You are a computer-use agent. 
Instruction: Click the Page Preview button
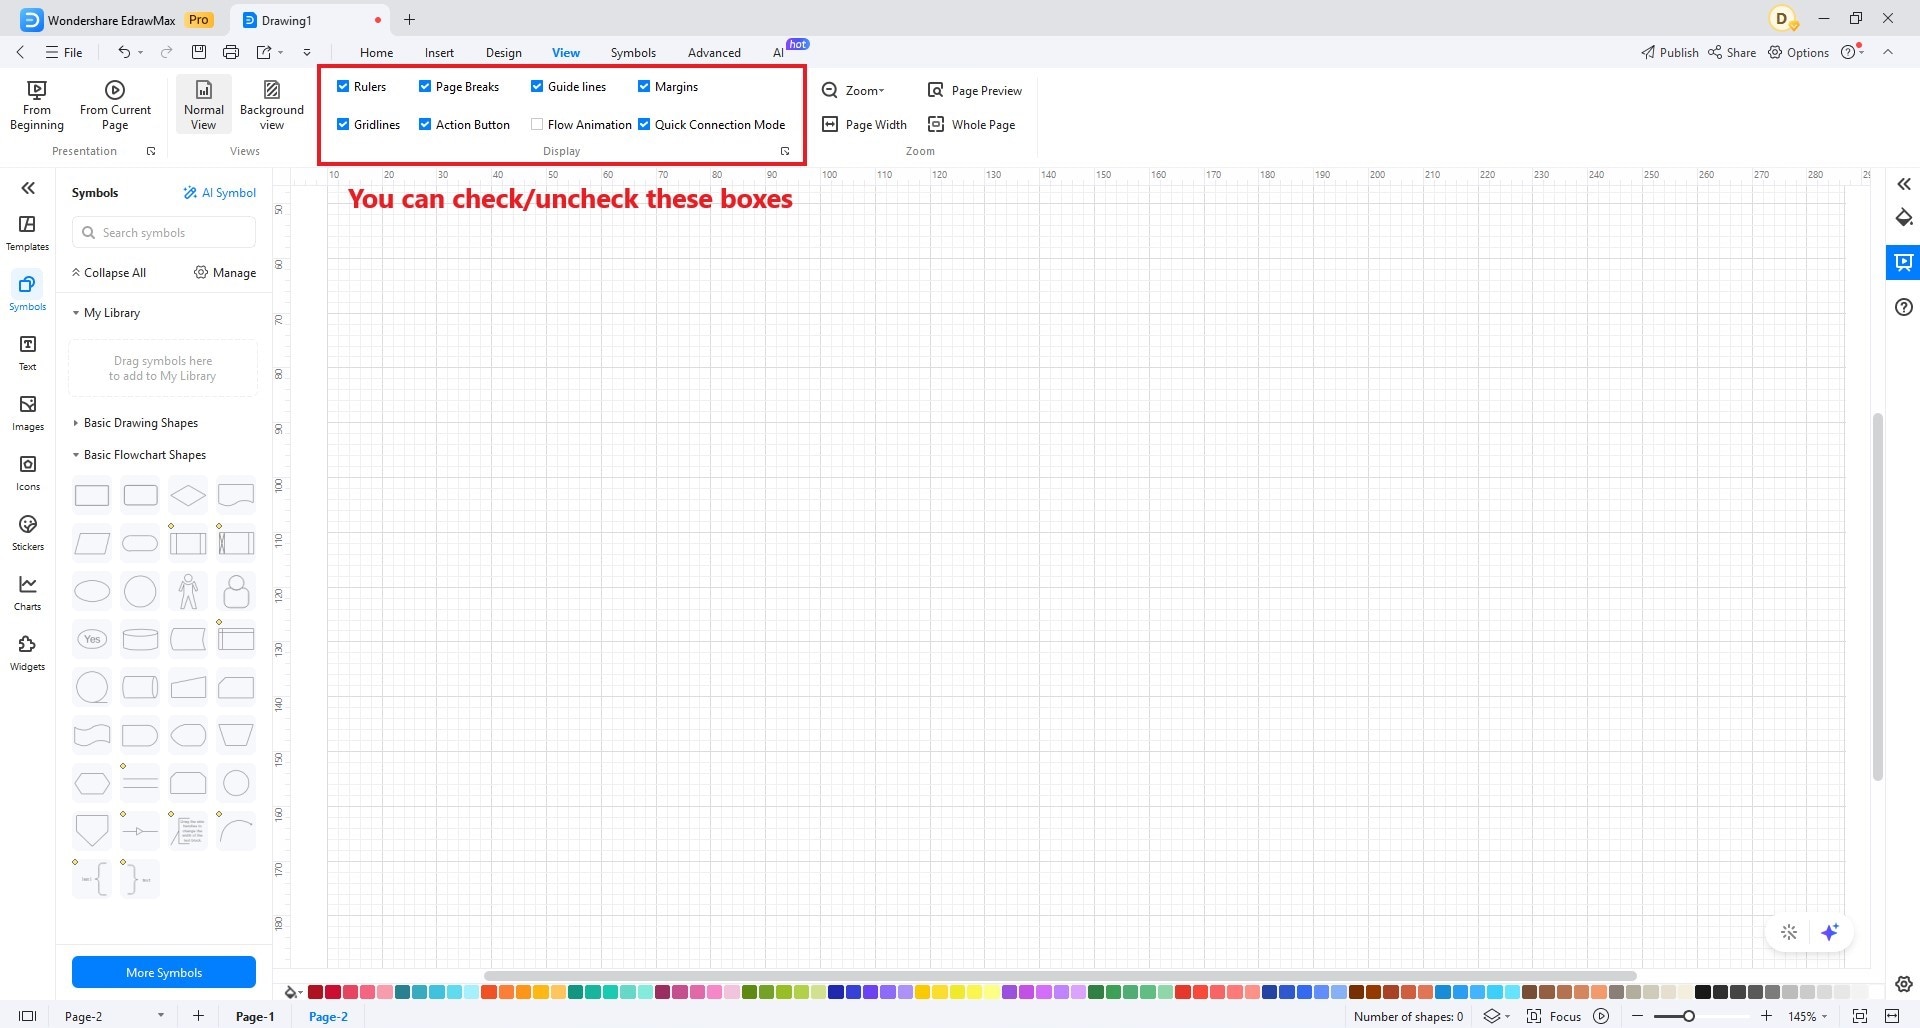(x=975, y=90)
